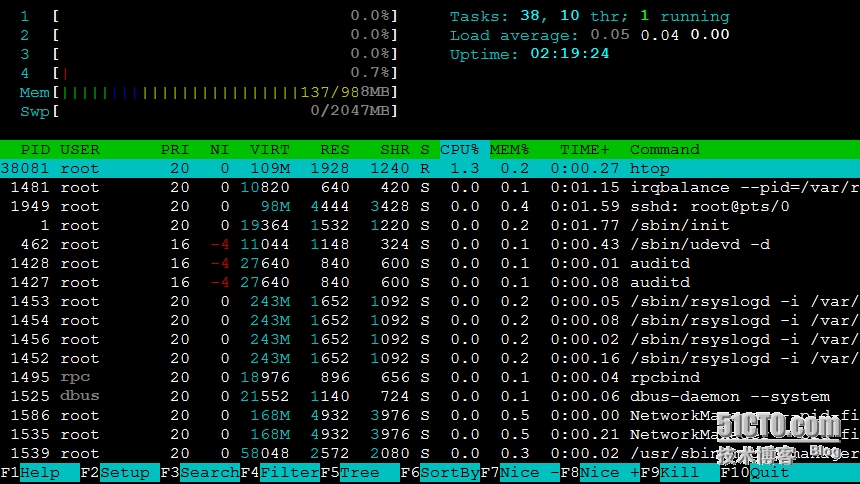Click the PRI column header
The image size is (860, 484).
click(x=174, y=150)
